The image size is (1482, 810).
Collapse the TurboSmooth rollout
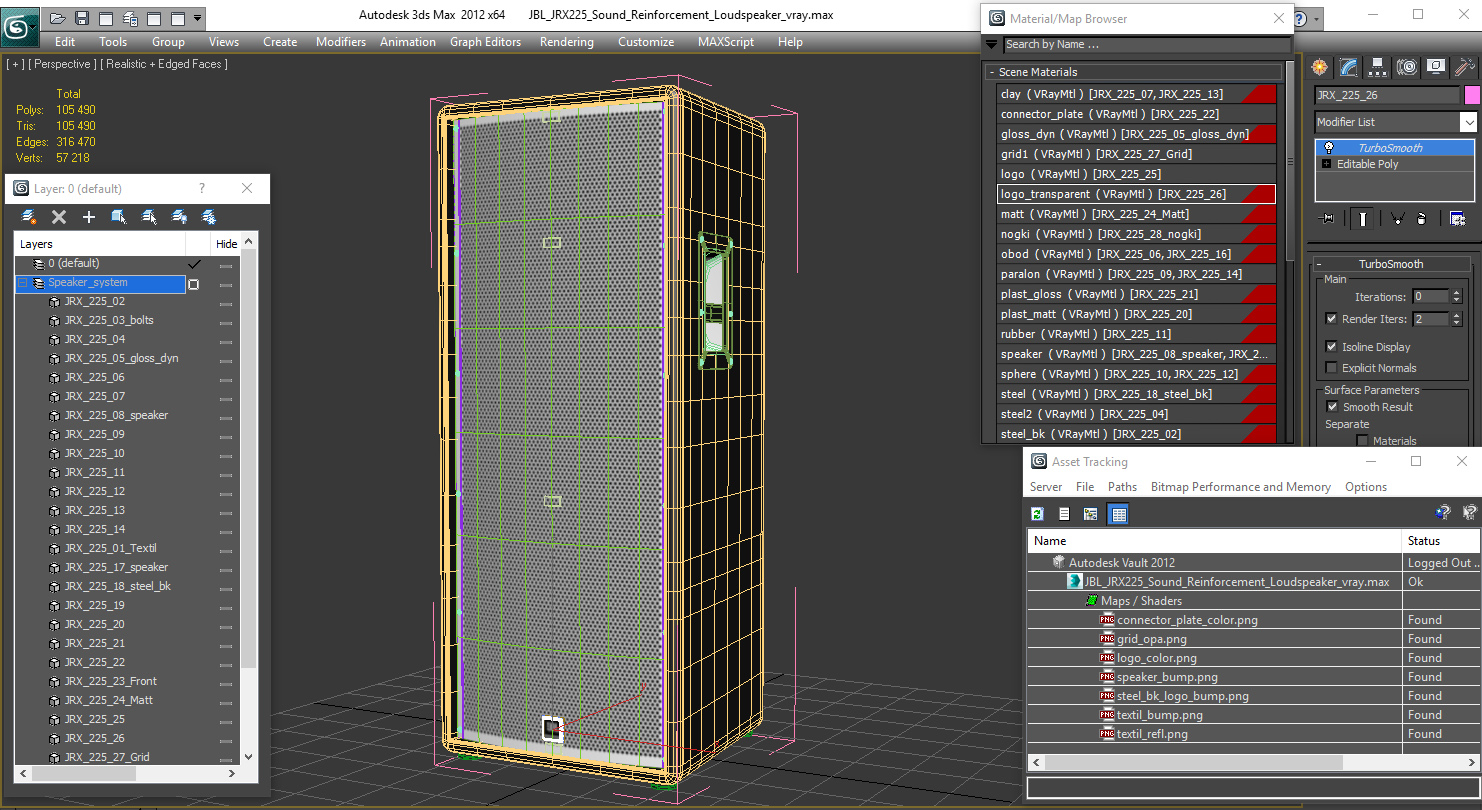pyautogui.click(x=1318, y=264)
